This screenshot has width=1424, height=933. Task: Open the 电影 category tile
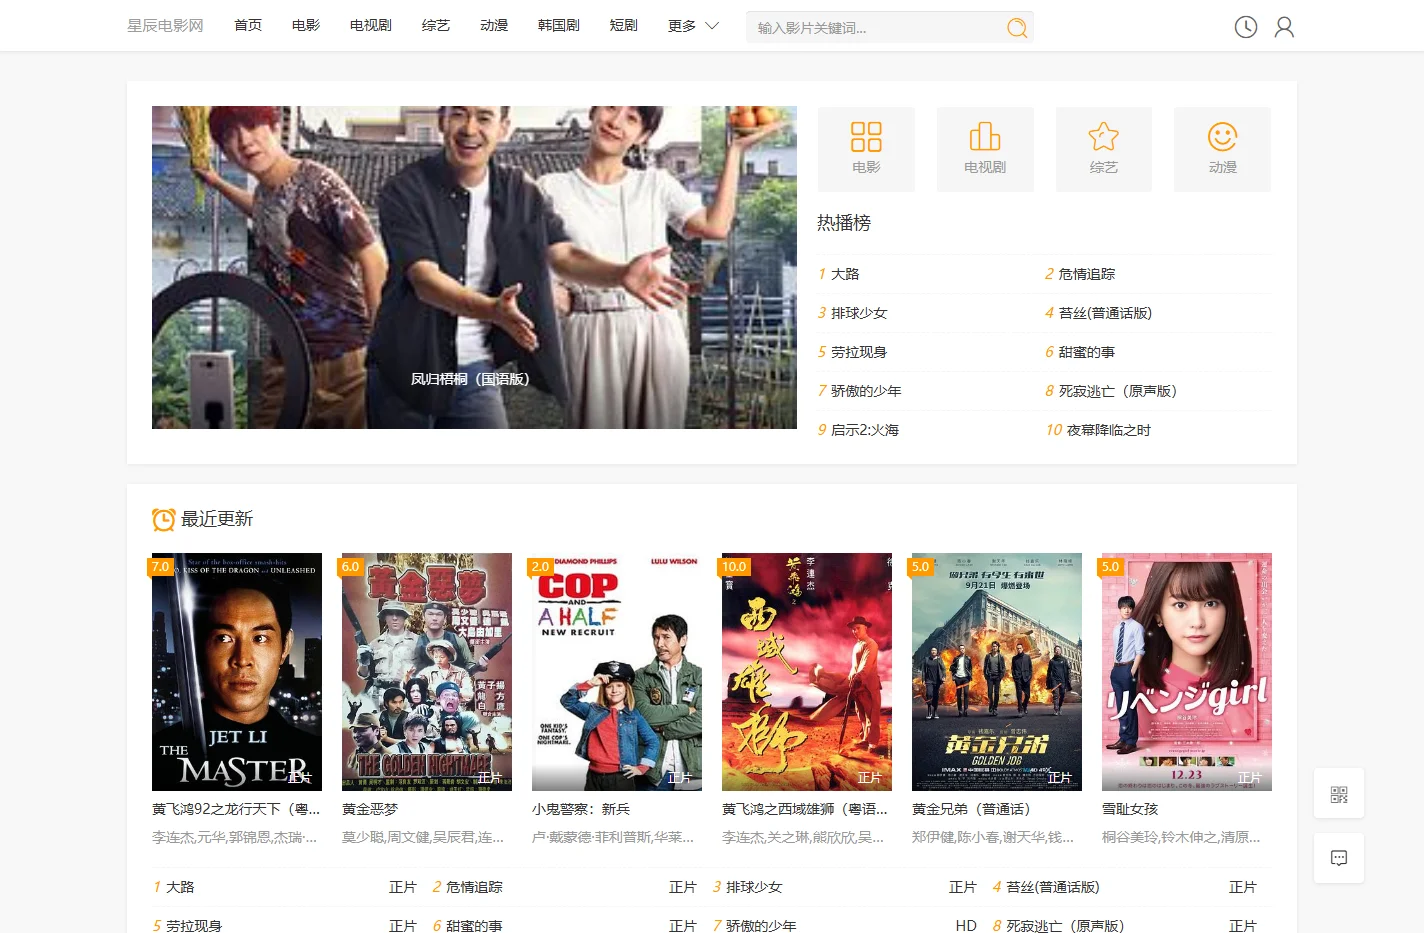pyautogui.click(x=866, y=149)
